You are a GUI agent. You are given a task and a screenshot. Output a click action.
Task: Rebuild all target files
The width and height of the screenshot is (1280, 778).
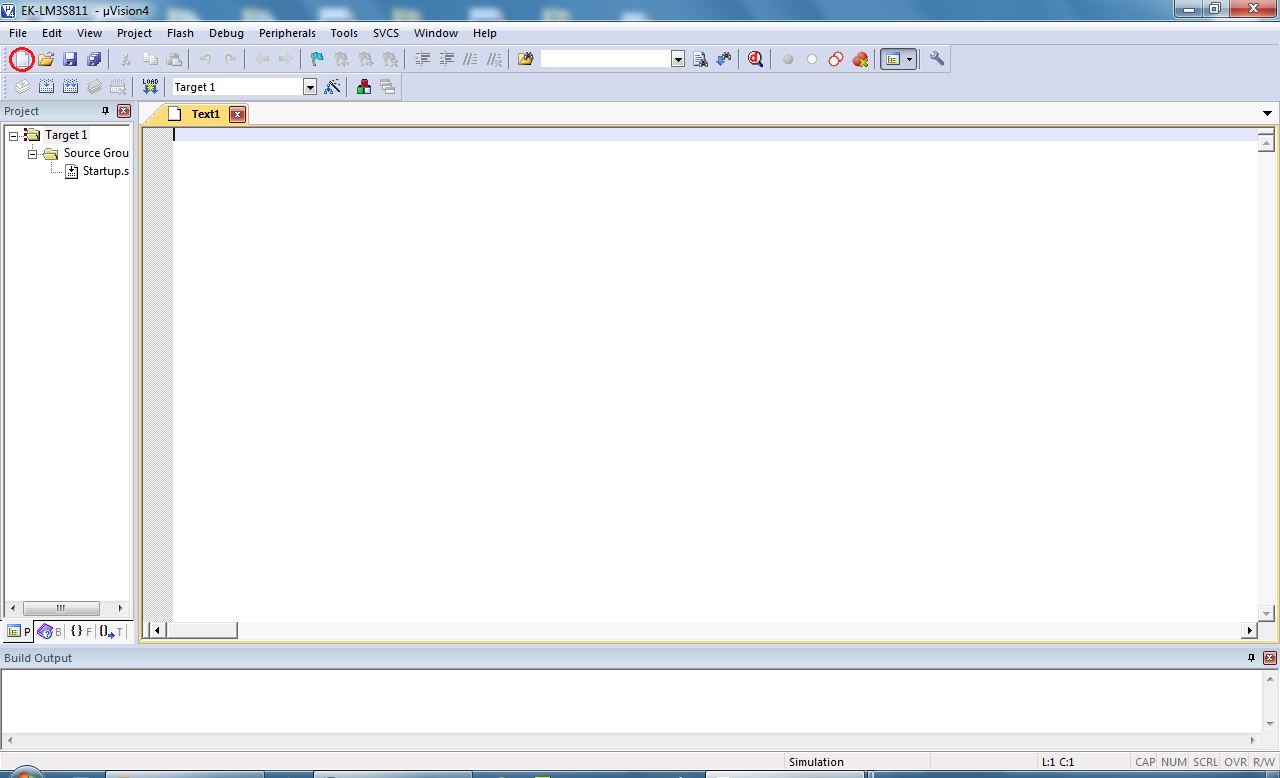pos(70,87)
